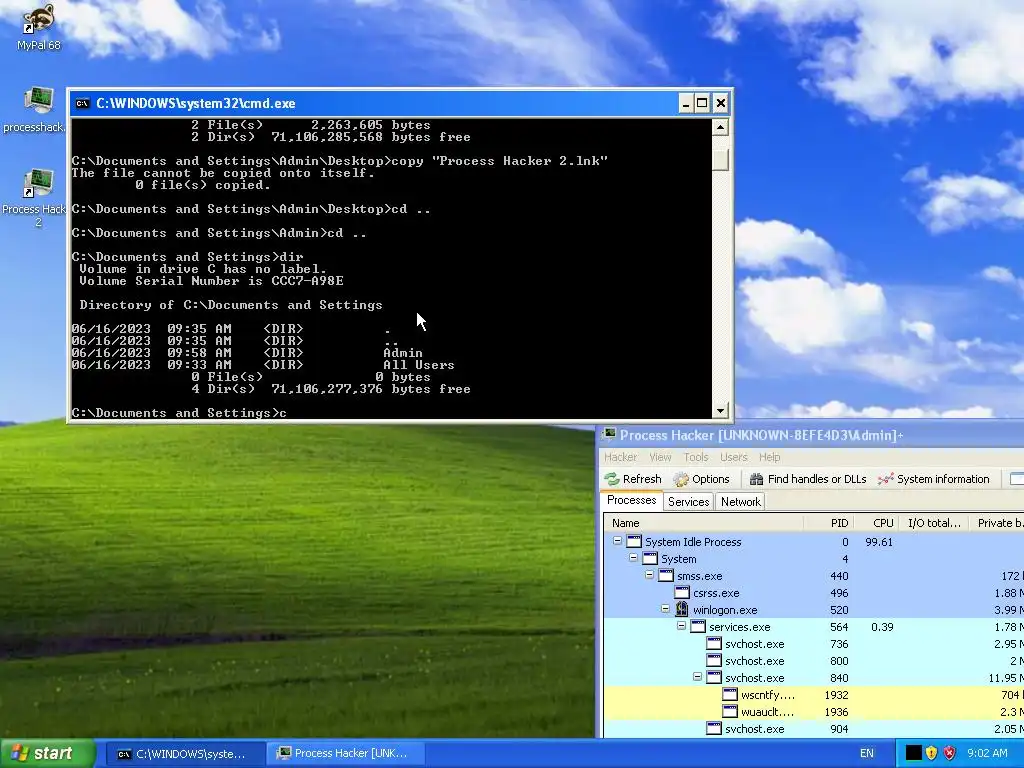Viewport: 1024px width, 768px height.
Task: Select the System process row
Action: [814, 559]
